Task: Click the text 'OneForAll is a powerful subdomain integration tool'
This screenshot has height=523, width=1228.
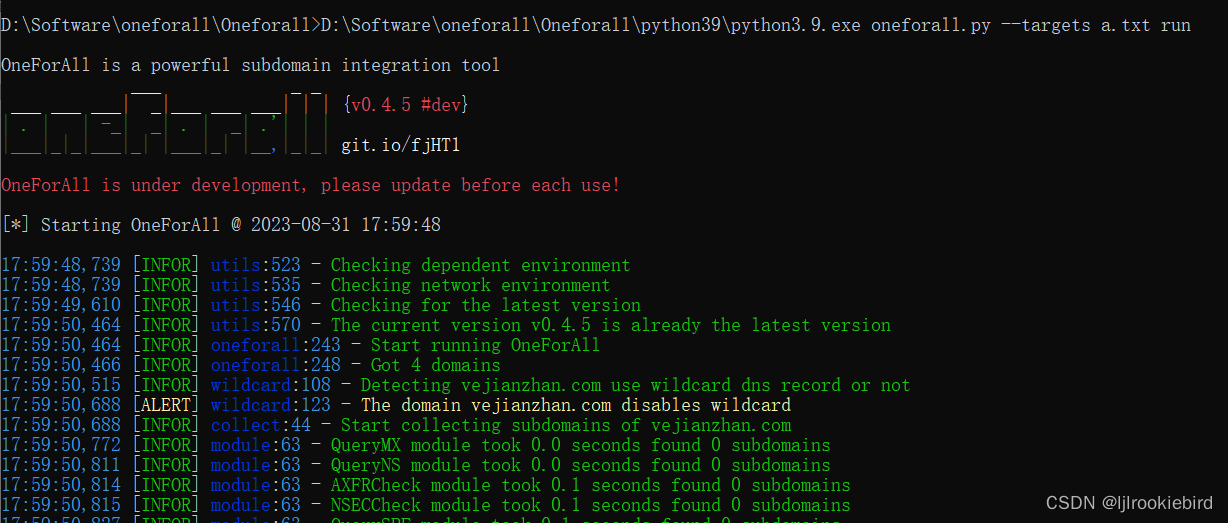Action: click(x=251, y=65)
